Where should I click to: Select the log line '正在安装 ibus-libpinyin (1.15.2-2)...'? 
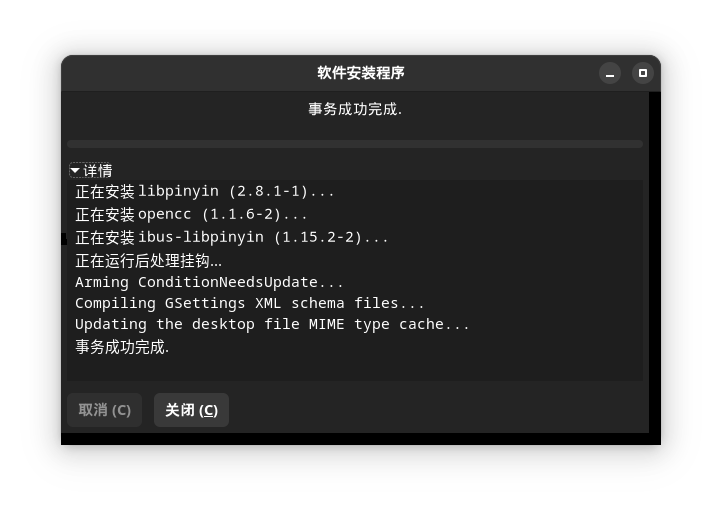click(x=232, y=237)
